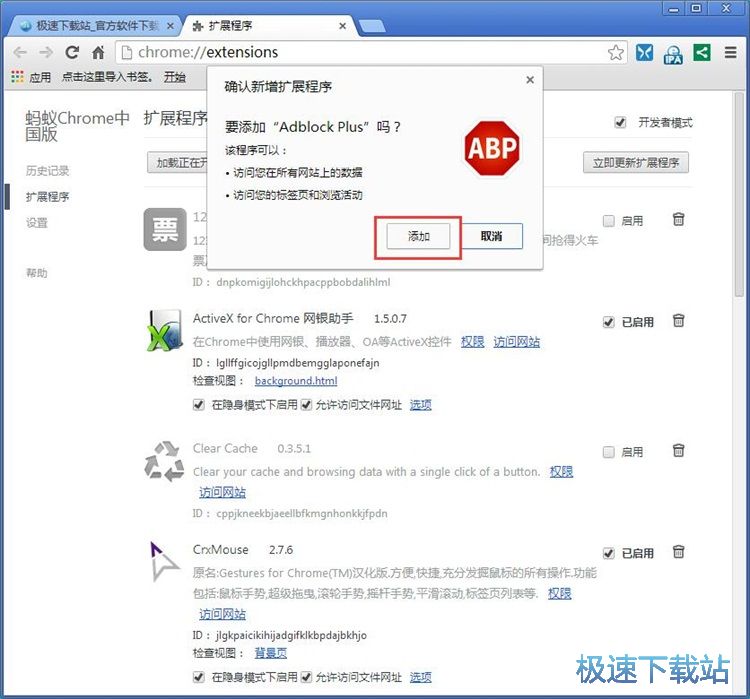The width and height of the screenshot is (750, 699).
Task: Click the browser forward arrow
Action: click(46, 52)
